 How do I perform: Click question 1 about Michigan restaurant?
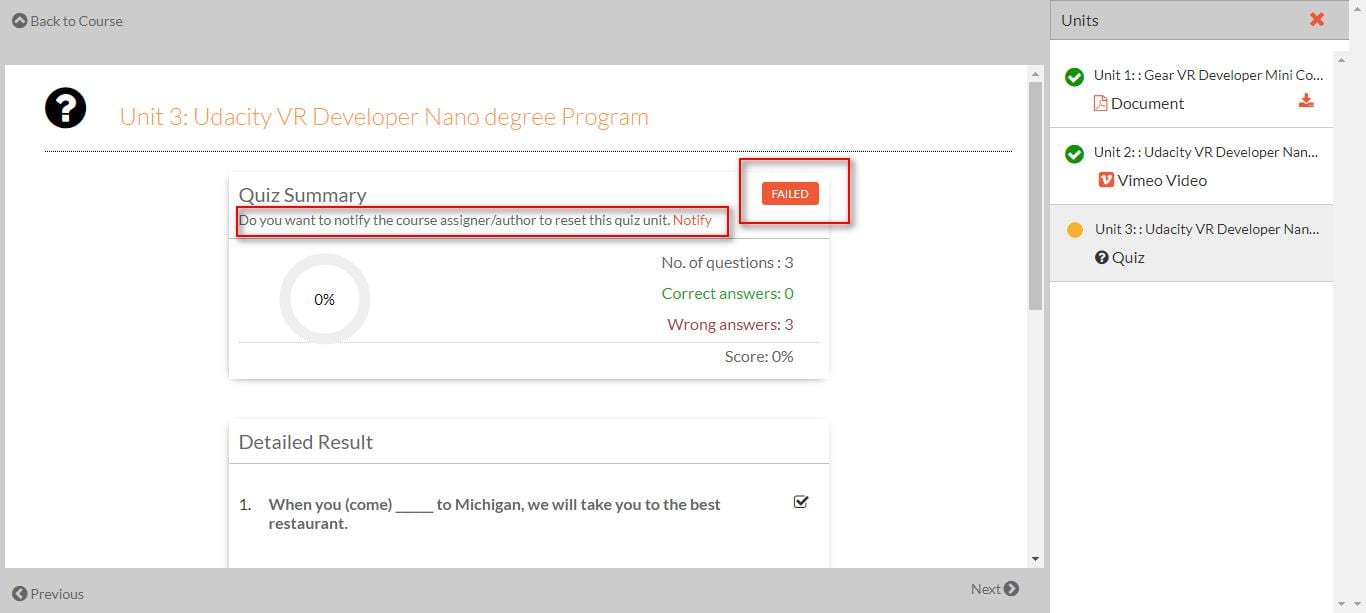coord(494,514)
